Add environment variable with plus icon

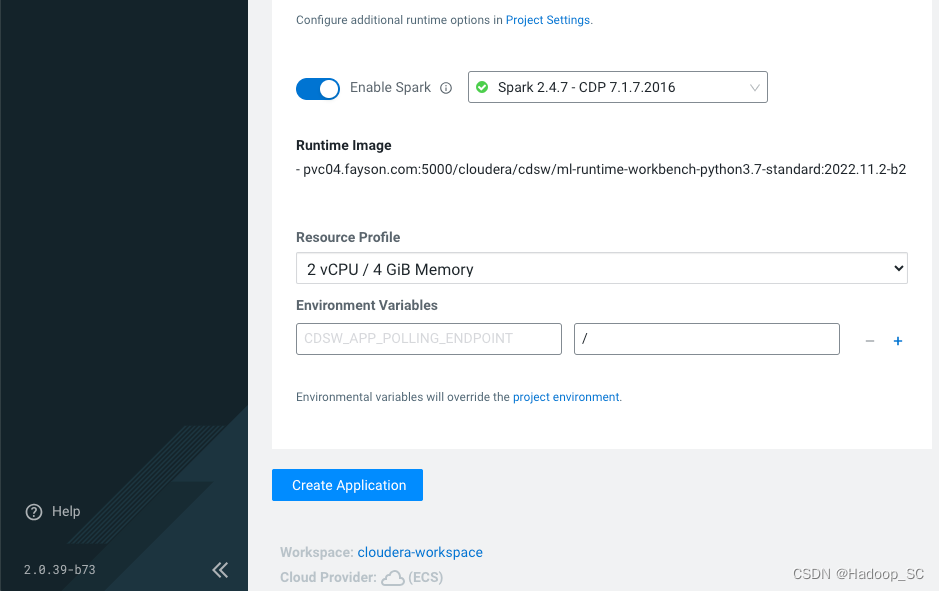click(x=898, y=341)
